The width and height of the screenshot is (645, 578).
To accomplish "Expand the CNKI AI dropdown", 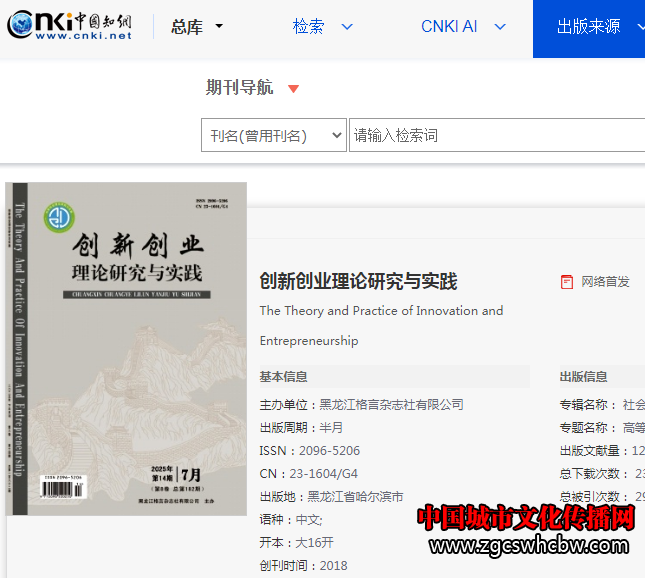I will 462,27.
